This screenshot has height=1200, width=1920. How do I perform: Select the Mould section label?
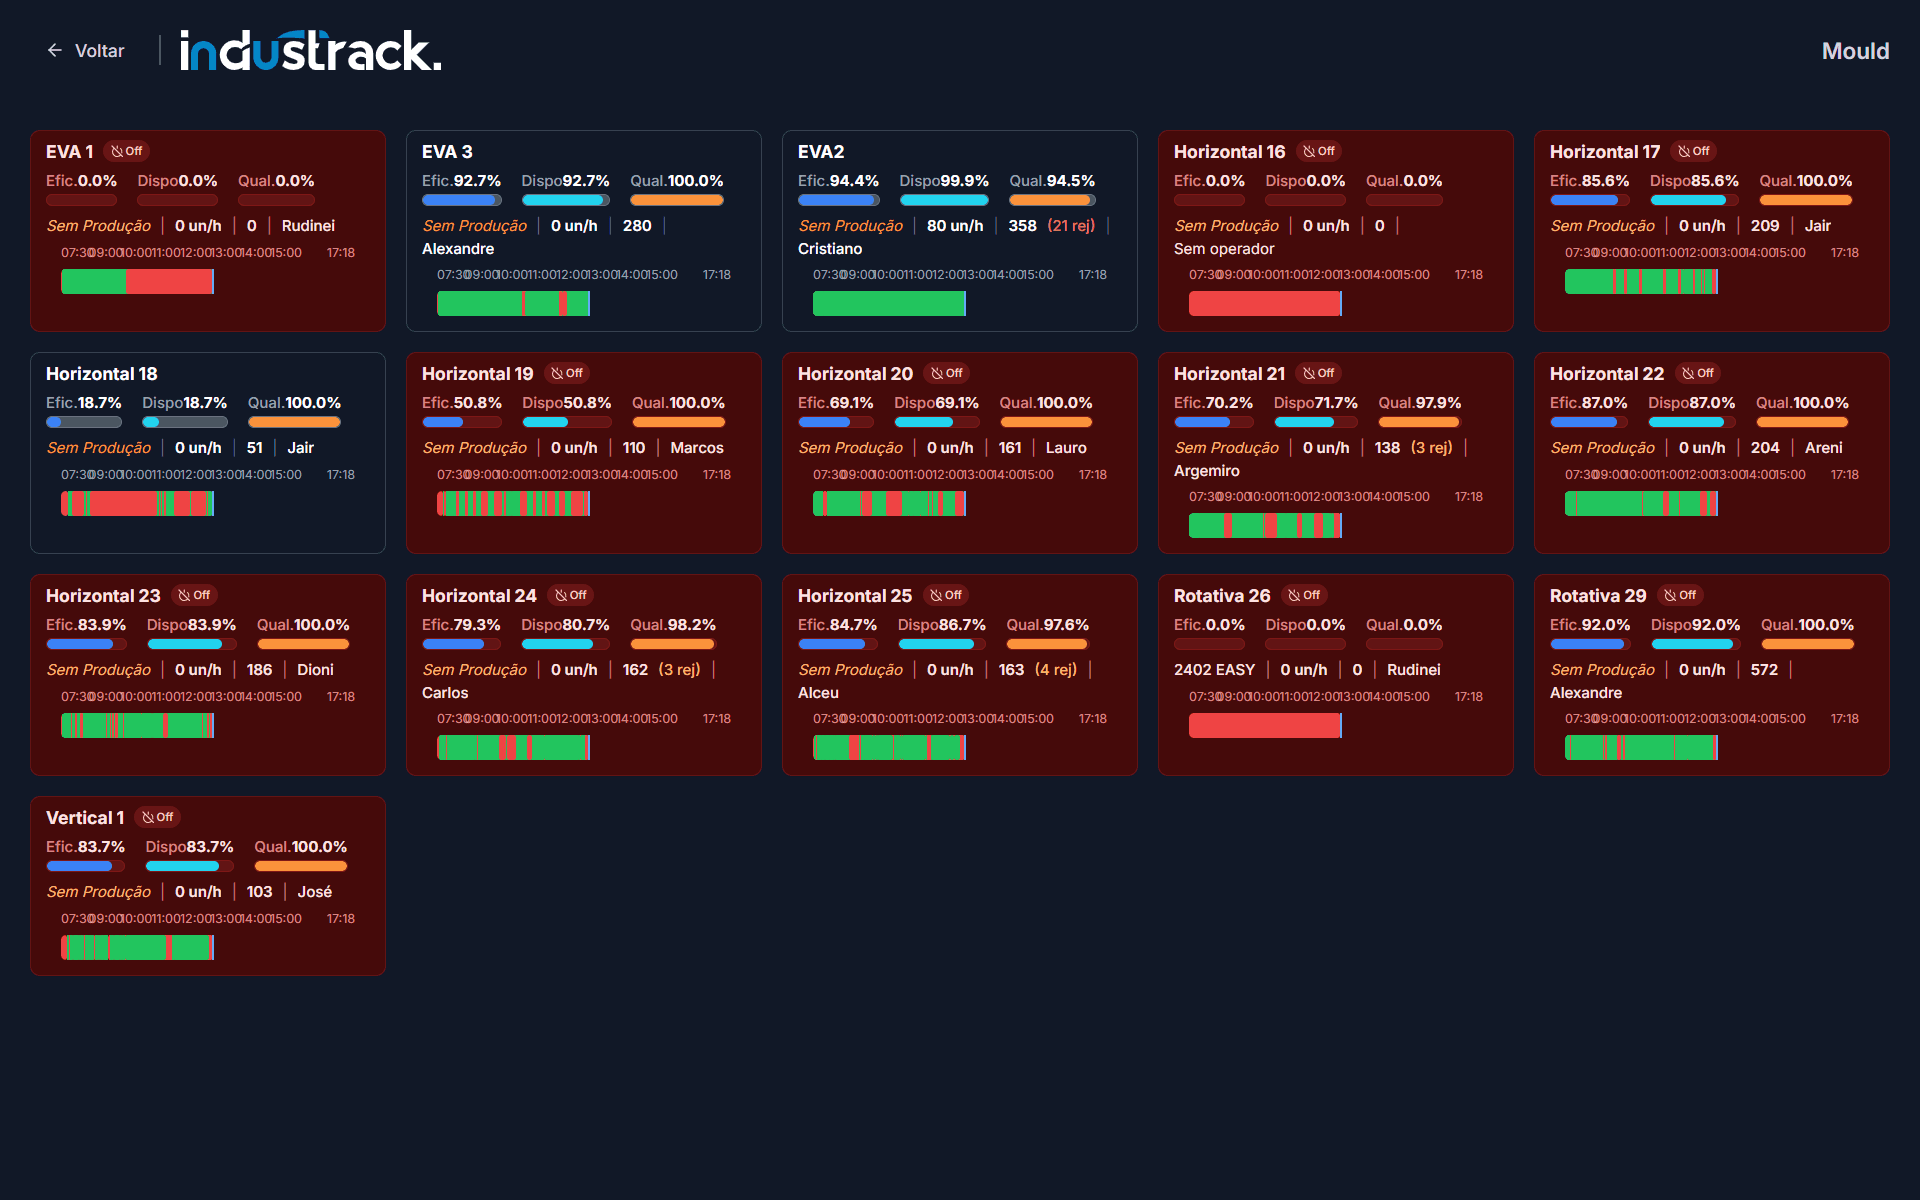pyautogui.click(x=1855, y=51)
